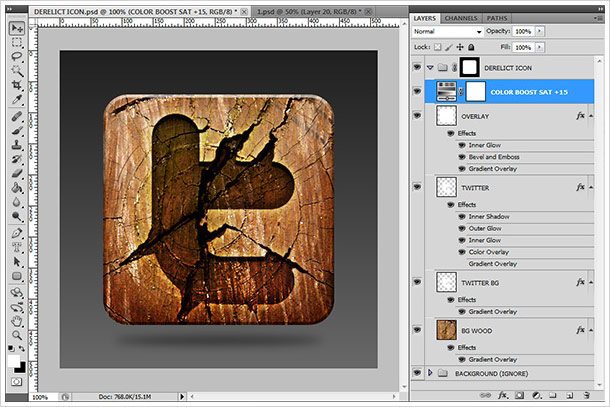Open the Opacity slider arrow
Viewport: 610px width, 407px height.
[x=540, y=31]
